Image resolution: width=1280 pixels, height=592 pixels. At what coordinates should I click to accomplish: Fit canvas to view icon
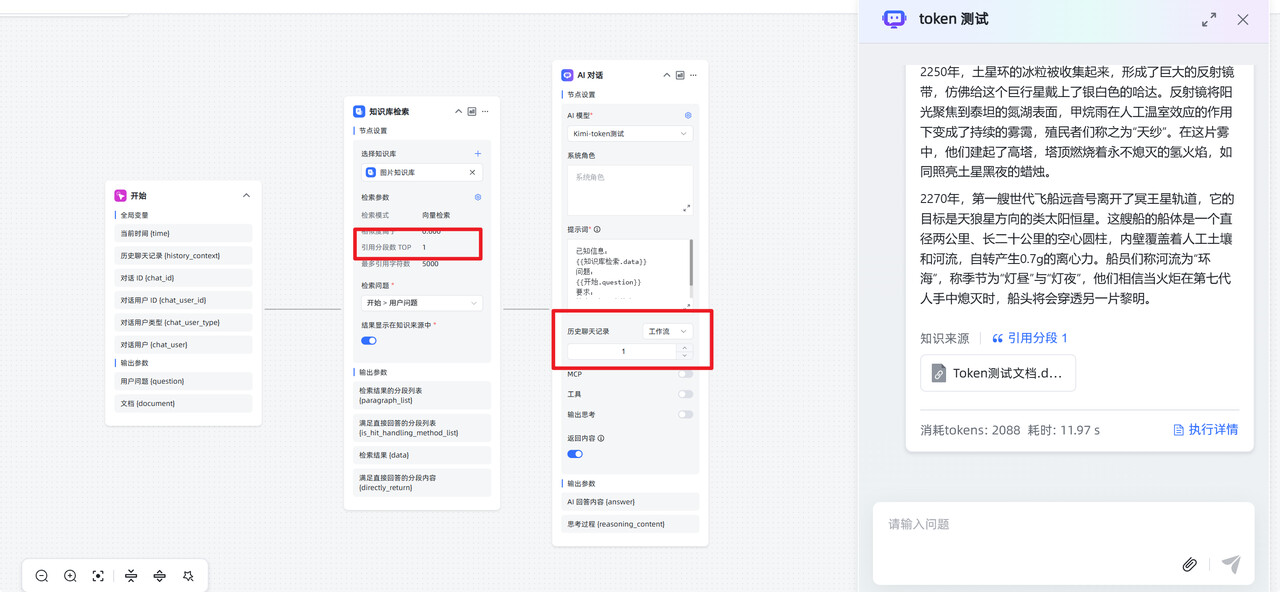pos(98,576)
